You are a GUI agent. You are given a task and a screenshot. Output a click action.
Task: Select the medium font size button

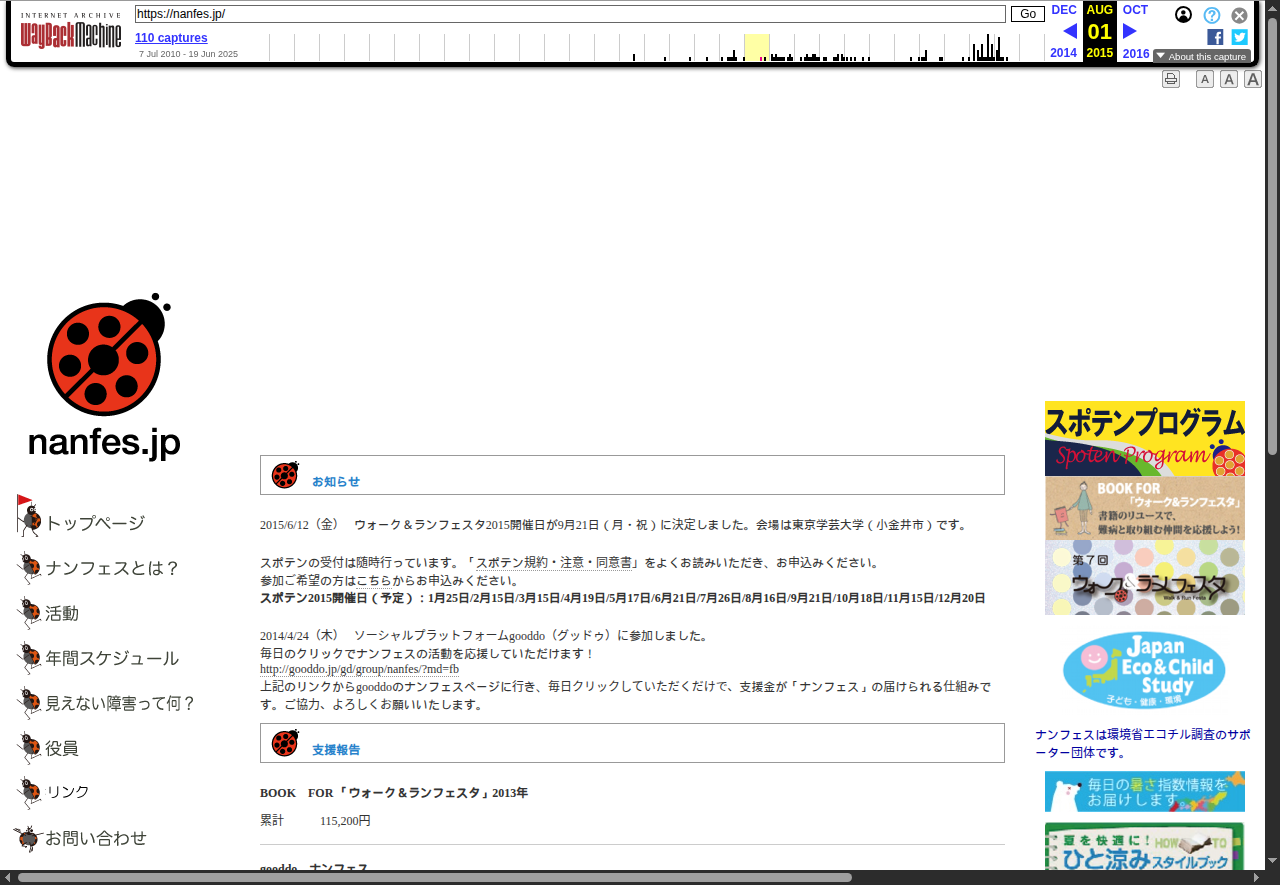point(1229,79)
